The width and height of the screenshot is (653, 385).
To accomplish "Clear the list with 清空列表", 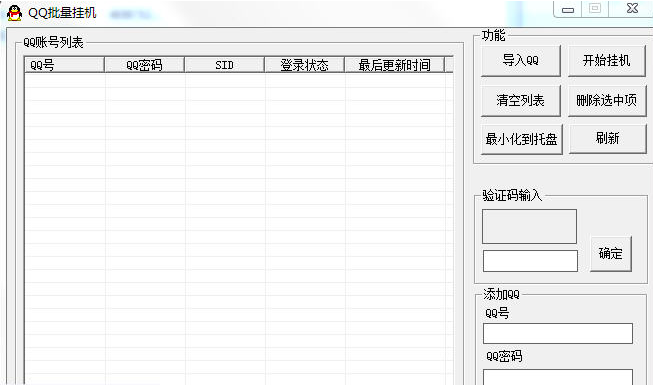I will tap(521, 100).
